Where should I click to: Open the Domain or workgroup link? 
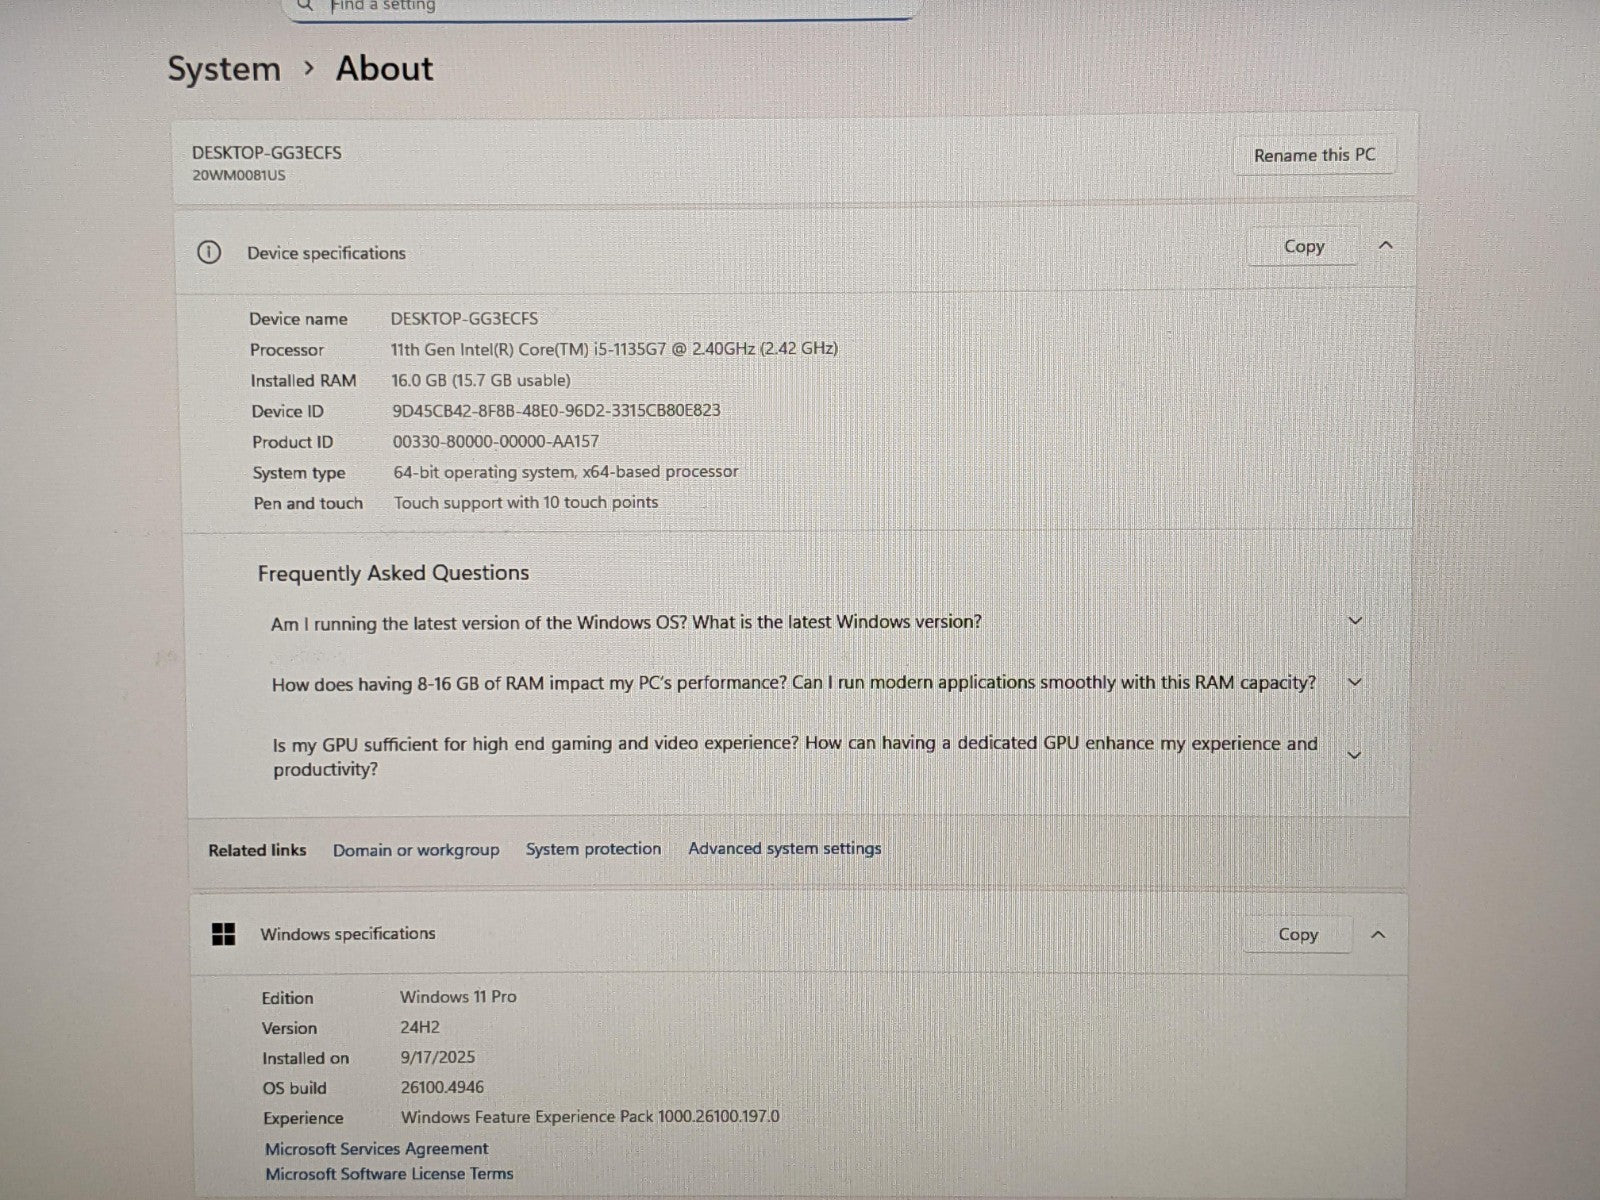(x=416, y=850)
